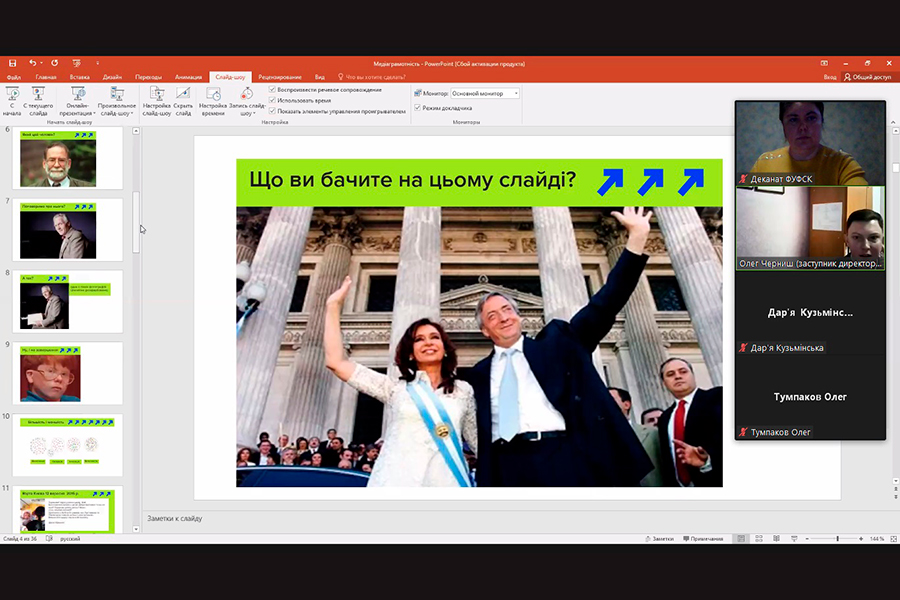Click zoom in plus button
This screenshot has width=900, height=600.
tap(861, 539)
